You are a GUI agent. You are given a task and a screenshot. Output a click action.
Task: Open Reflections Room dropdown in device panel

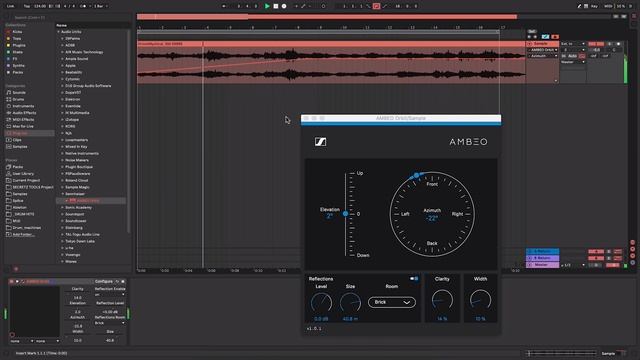(x=110, y=323)
